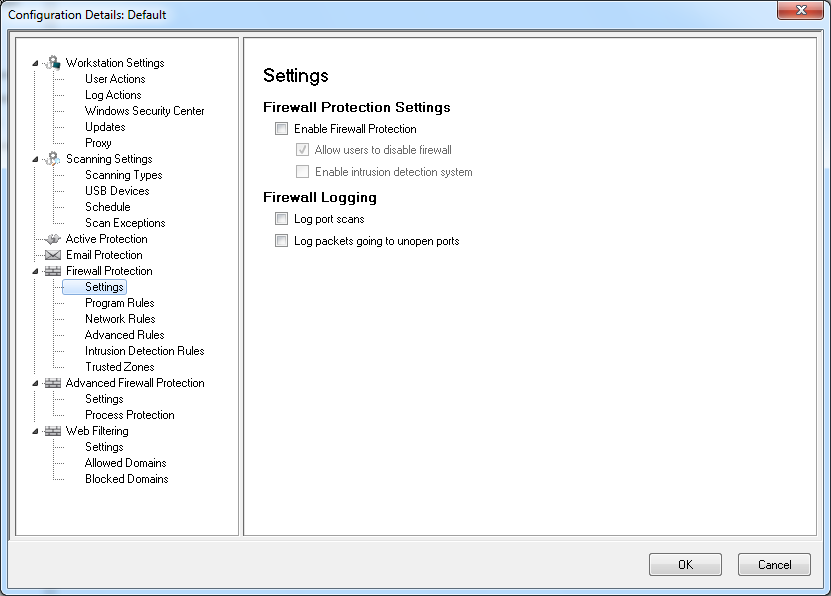Click the Firewall Protection brick wall icon
Screen dimensions: 831x596
point(53,271)
